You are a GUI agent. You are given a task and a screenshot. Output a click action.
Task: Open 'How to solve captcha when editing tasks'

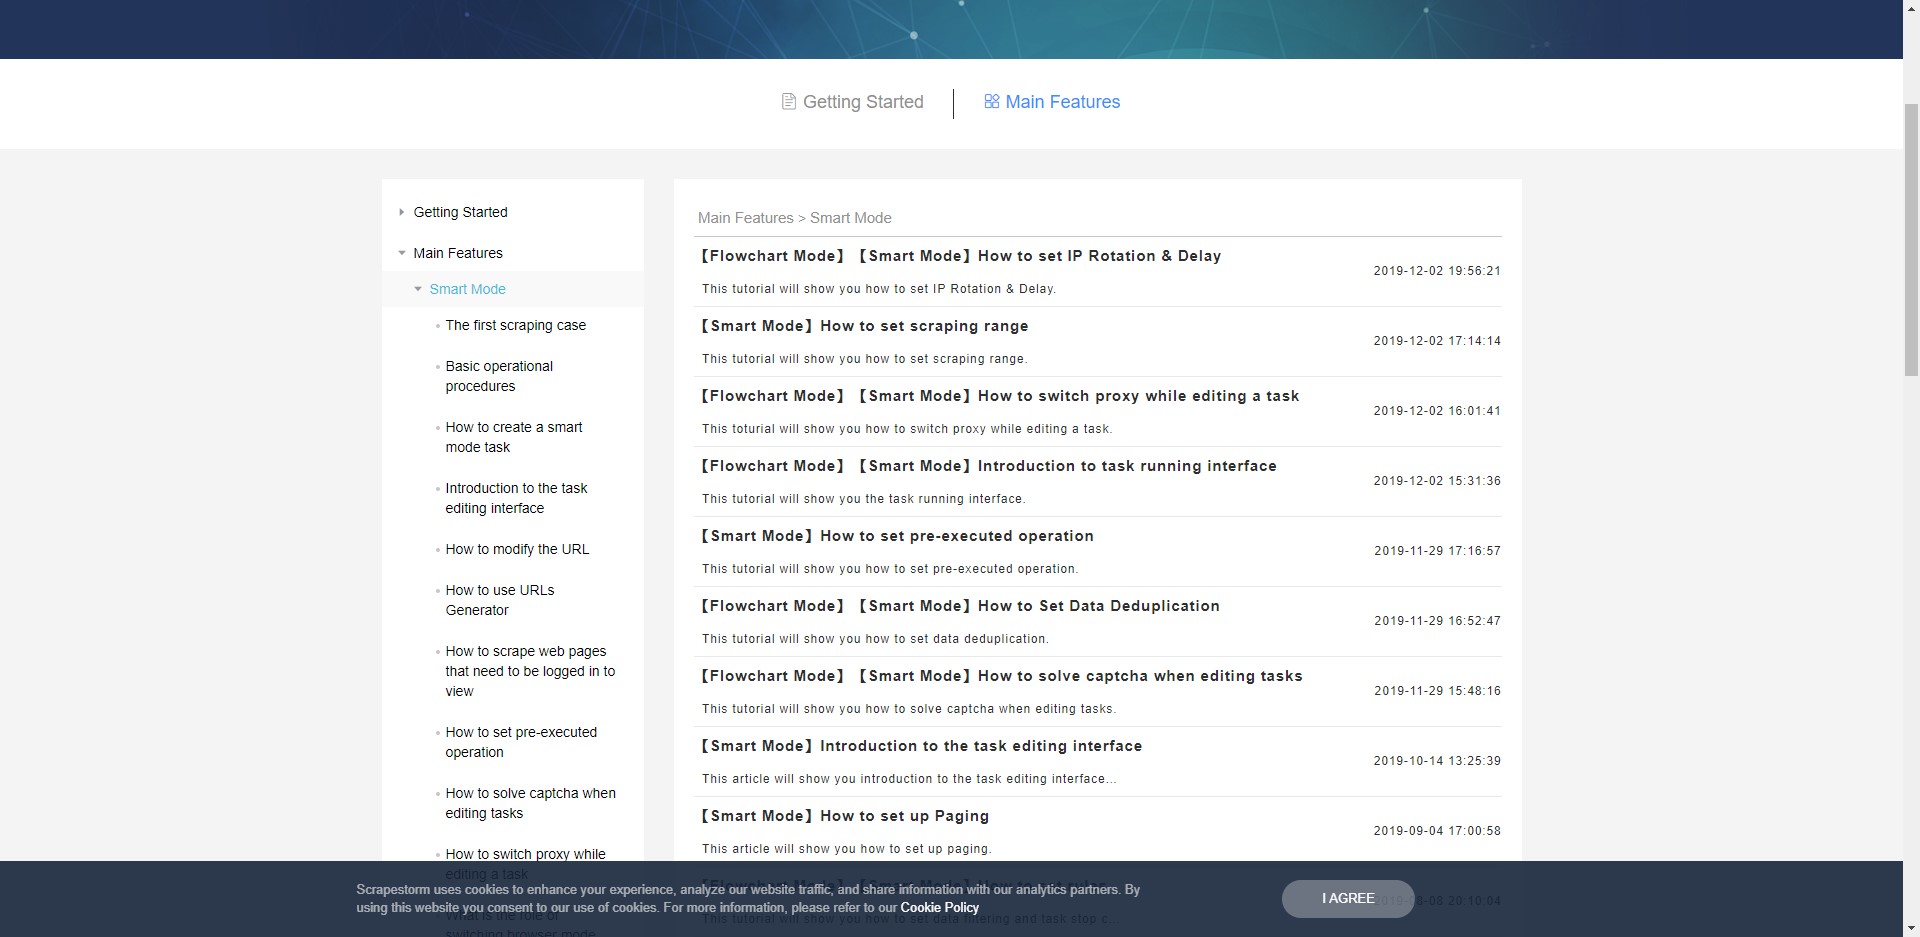point(530,803)
